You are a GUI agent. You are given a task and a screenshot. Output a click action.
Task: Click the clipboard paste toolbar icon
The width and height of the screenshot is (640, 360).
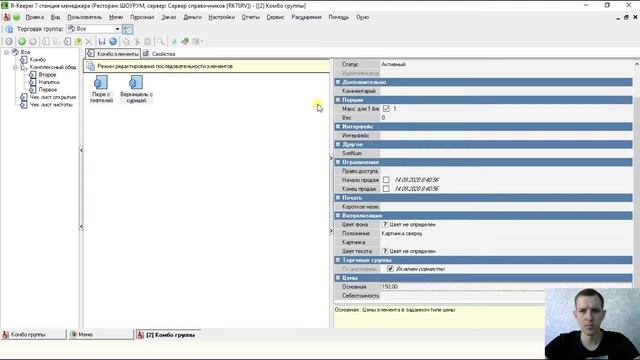148,41
